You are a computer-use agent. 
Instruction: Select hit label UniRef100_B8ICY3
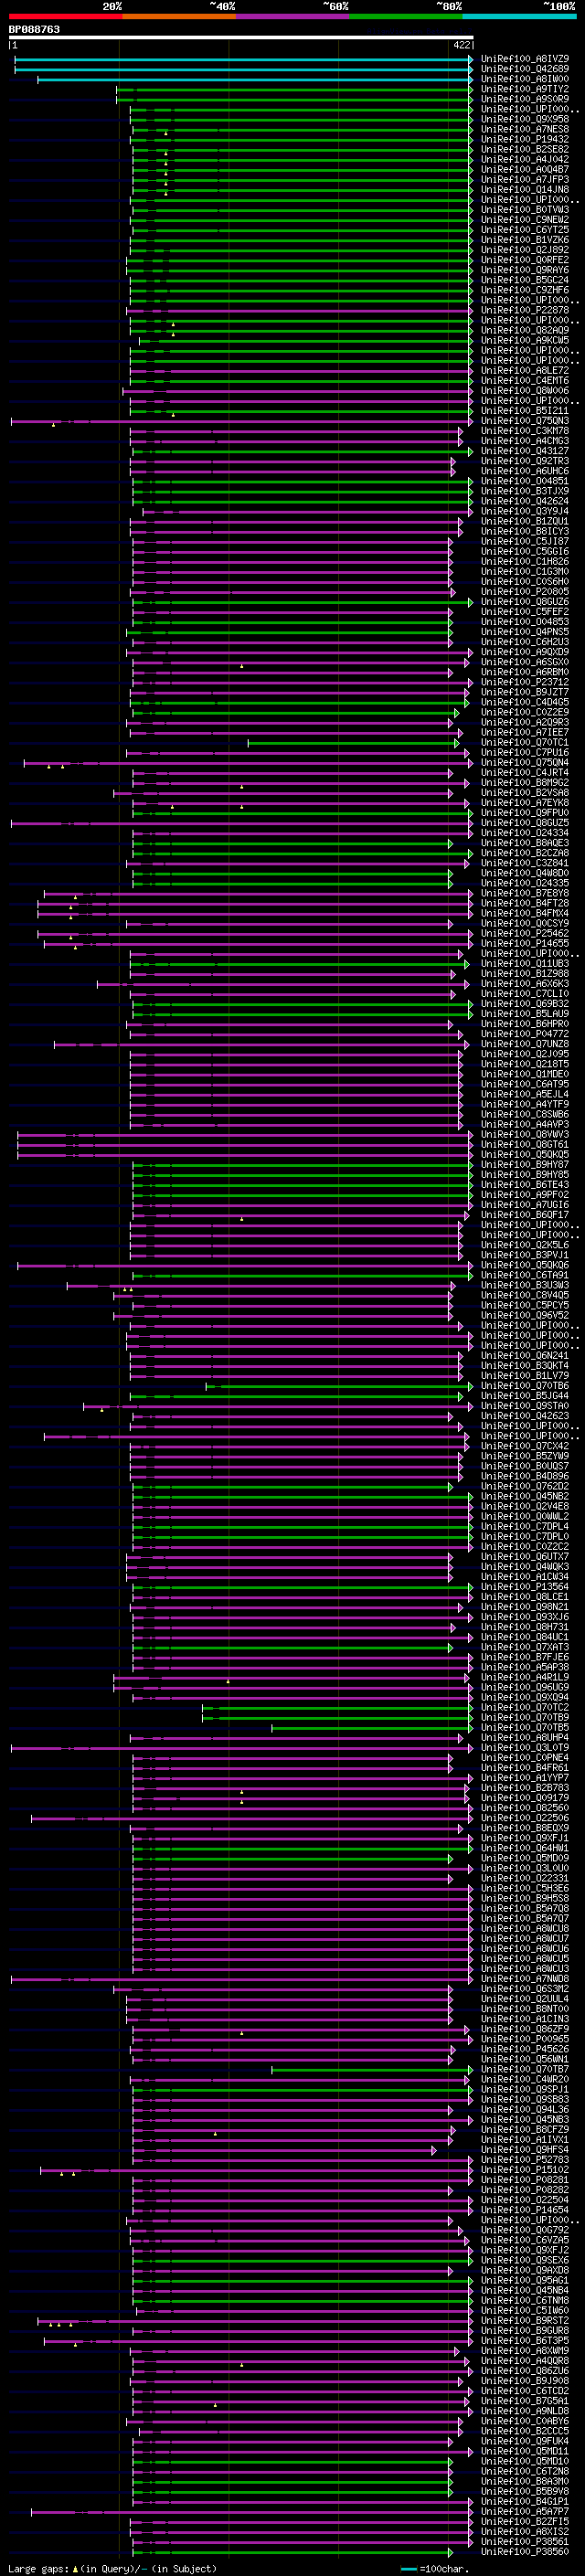tap(525, 531)
